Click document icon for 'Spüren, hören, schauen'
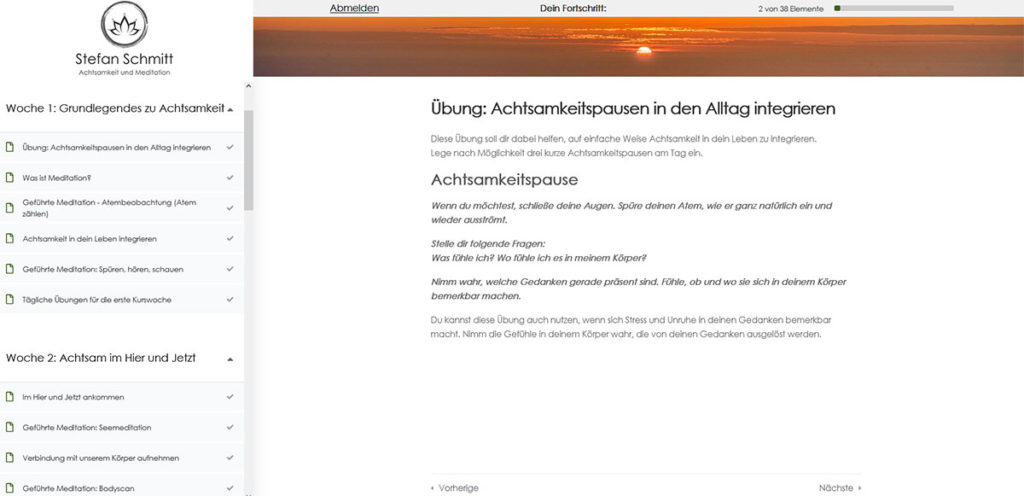This screenshot has width=1024, height=496. point(9,269)
